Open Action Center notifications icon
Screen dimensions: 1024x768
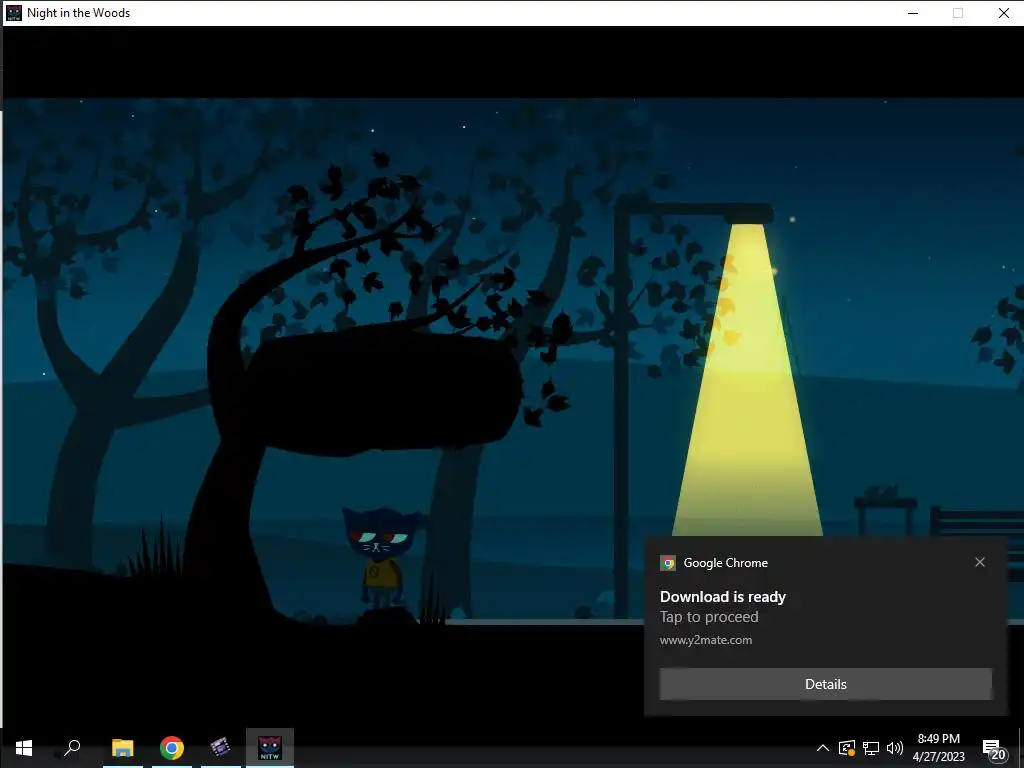pyautogui.click(x=994, y=748)
